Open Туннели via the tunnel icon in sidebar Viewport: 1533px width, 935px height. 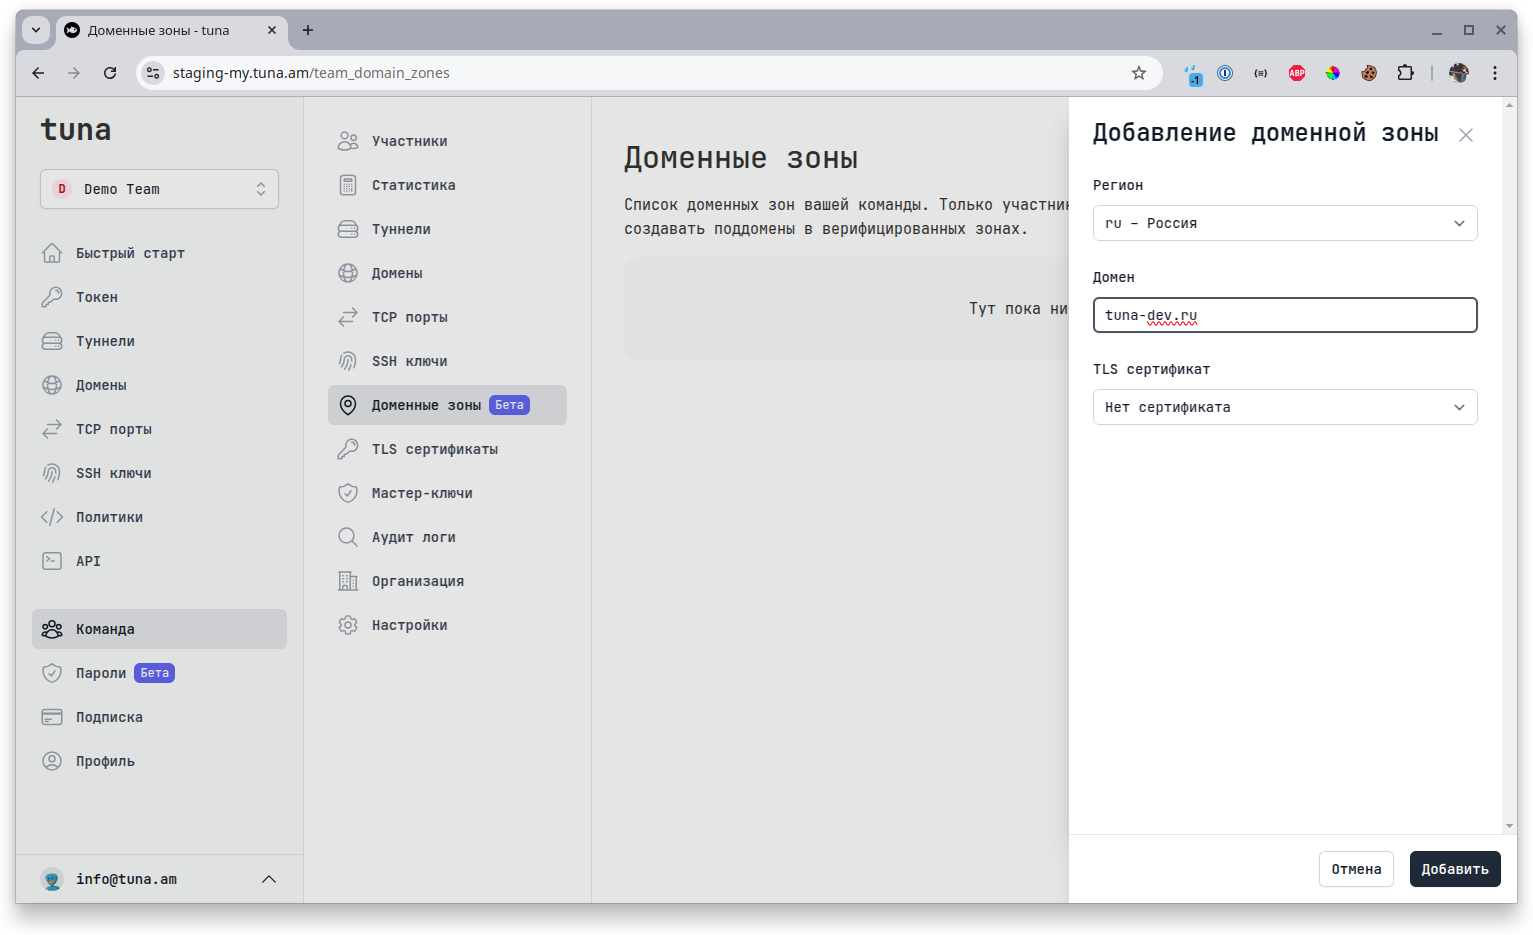[52, 341]
